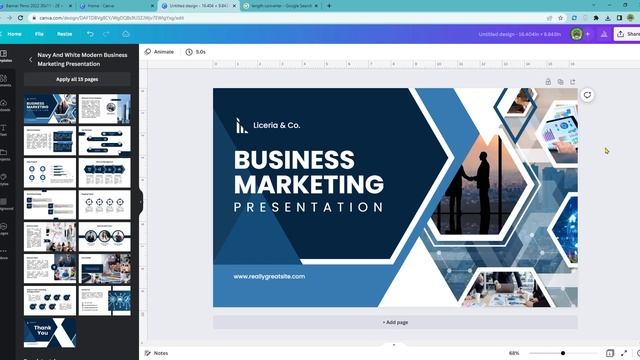Open the Elements sidebar tab
This screenshot has height=360, width=640.
4,80
